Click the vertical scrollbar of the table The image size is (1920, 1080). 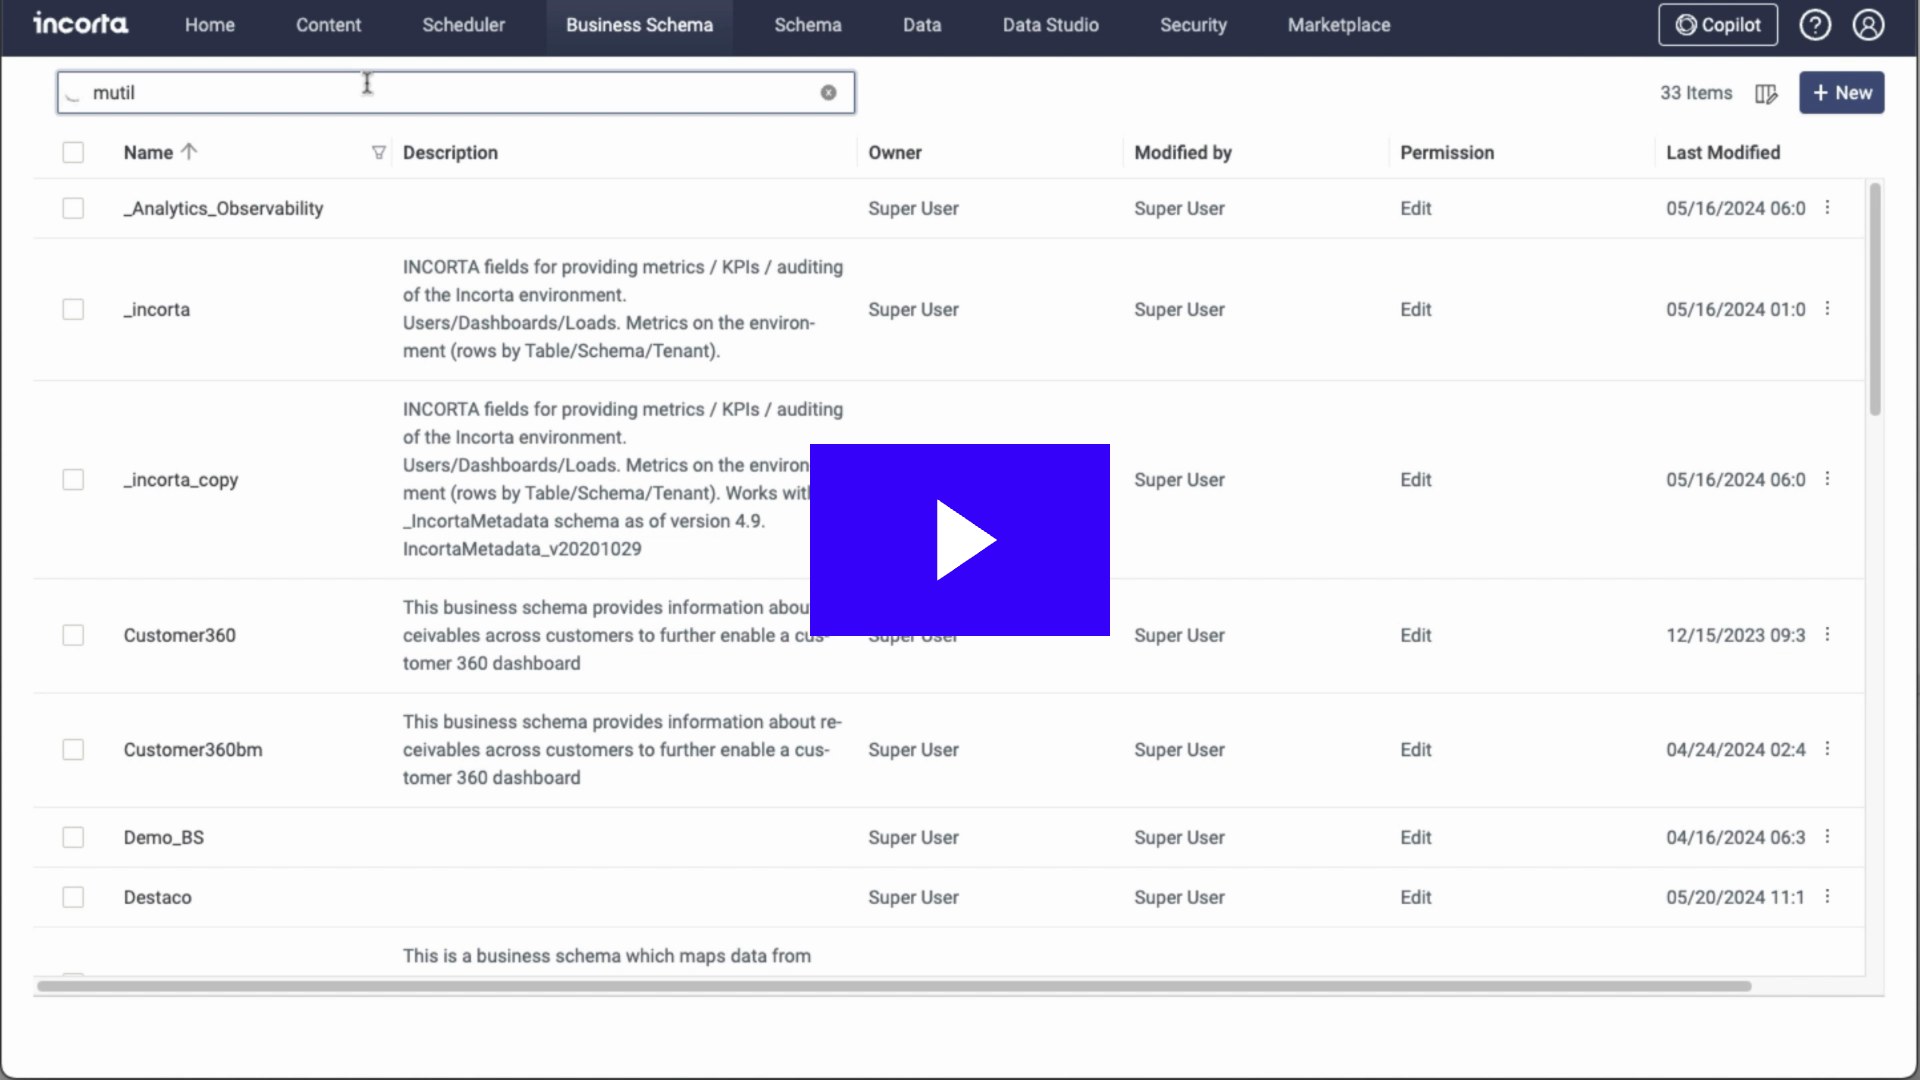1875,299
